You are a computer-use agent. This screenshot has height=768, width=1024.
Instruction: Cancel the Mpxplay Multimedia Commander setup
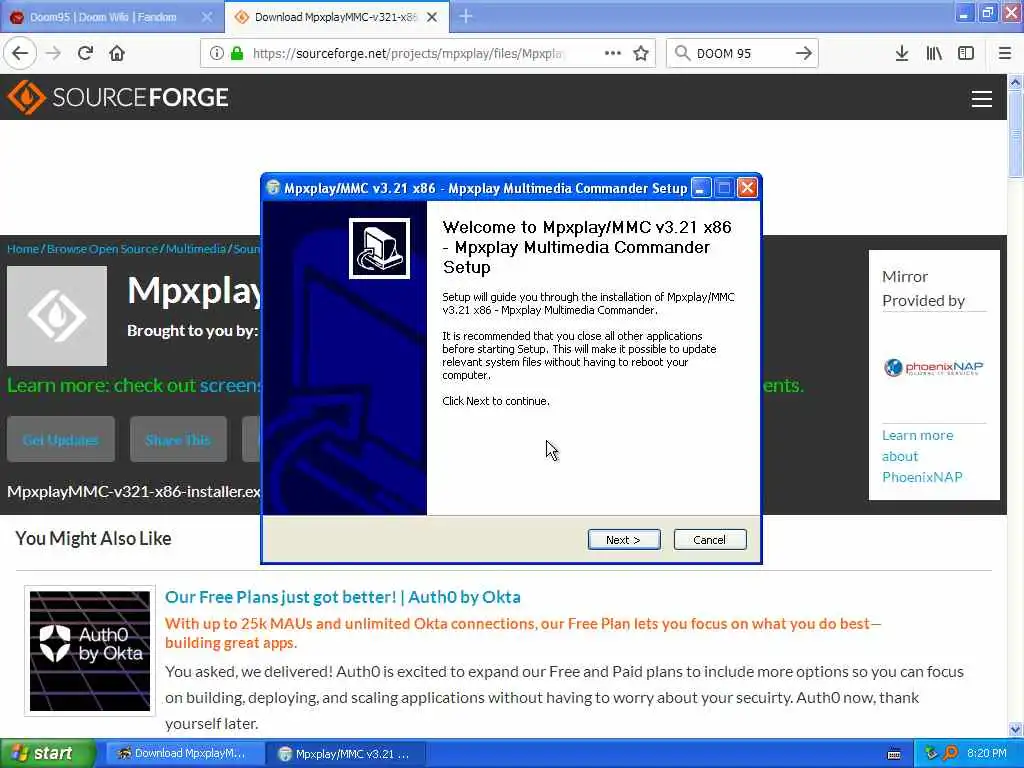click(x=710, y=539)
